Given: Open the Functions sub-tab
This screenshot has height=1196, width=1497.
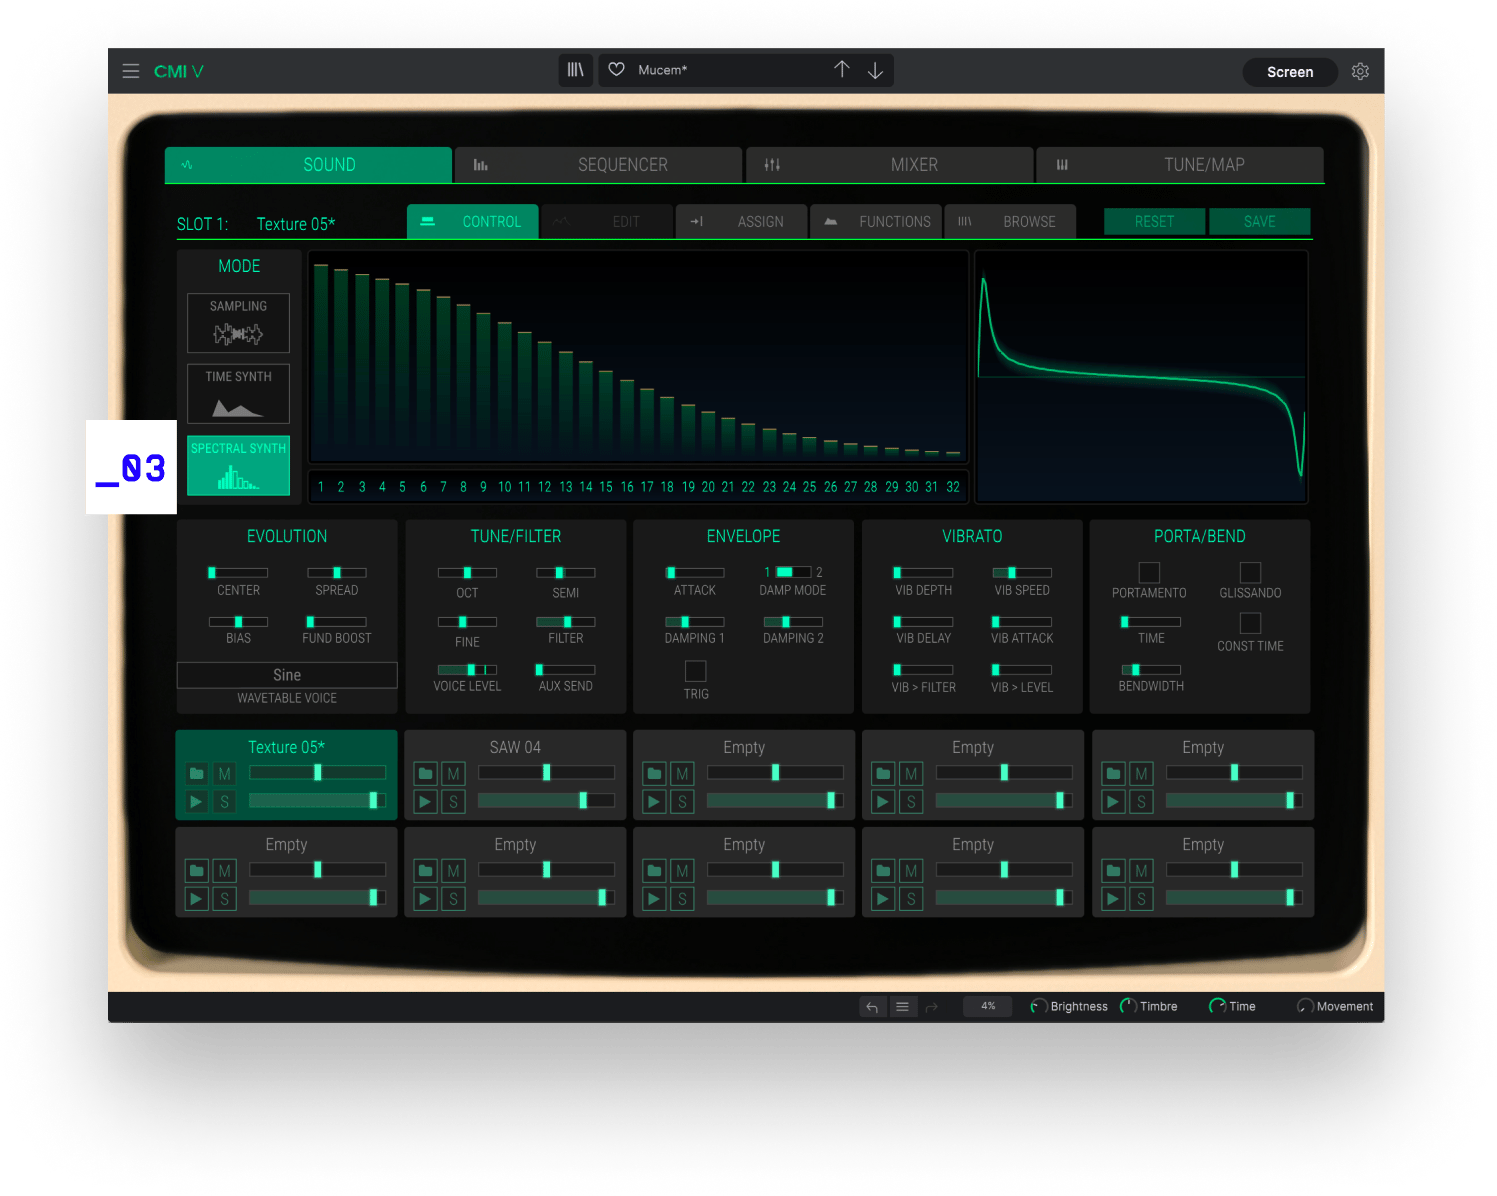Looking at the screenshot, I should point(876,221).
